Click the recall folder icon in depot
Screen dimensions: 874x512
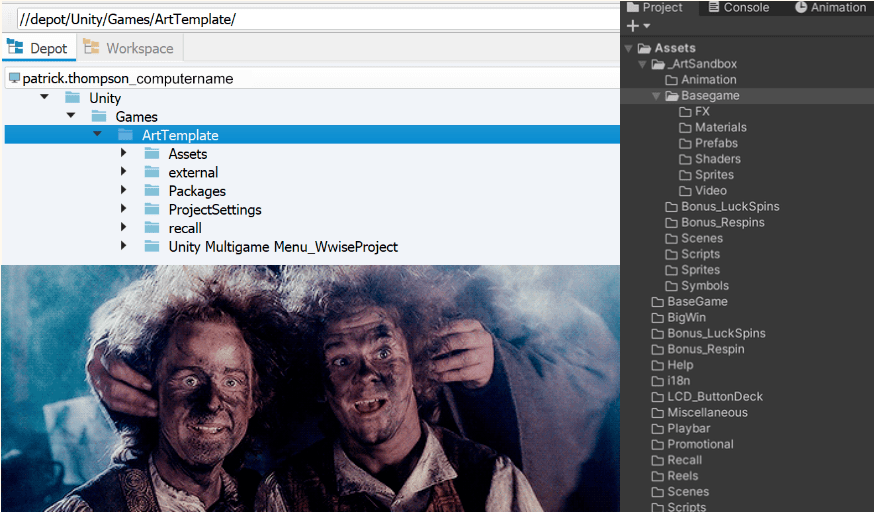point(152,228)
